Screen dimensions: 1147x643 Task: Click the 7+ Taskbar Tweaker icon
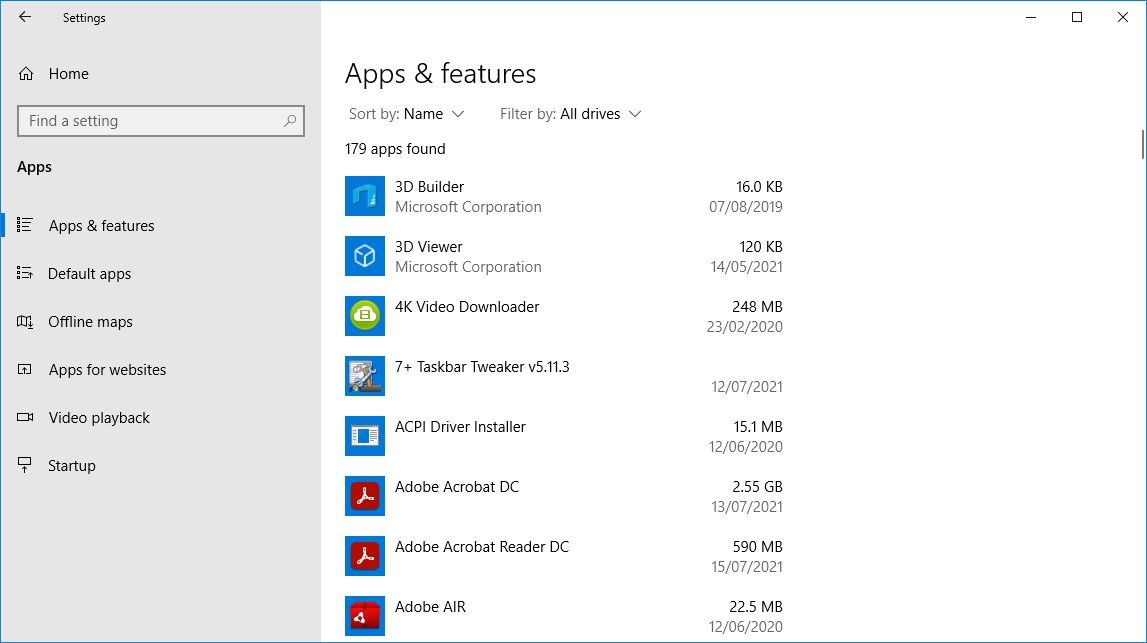tap(365, 376)
